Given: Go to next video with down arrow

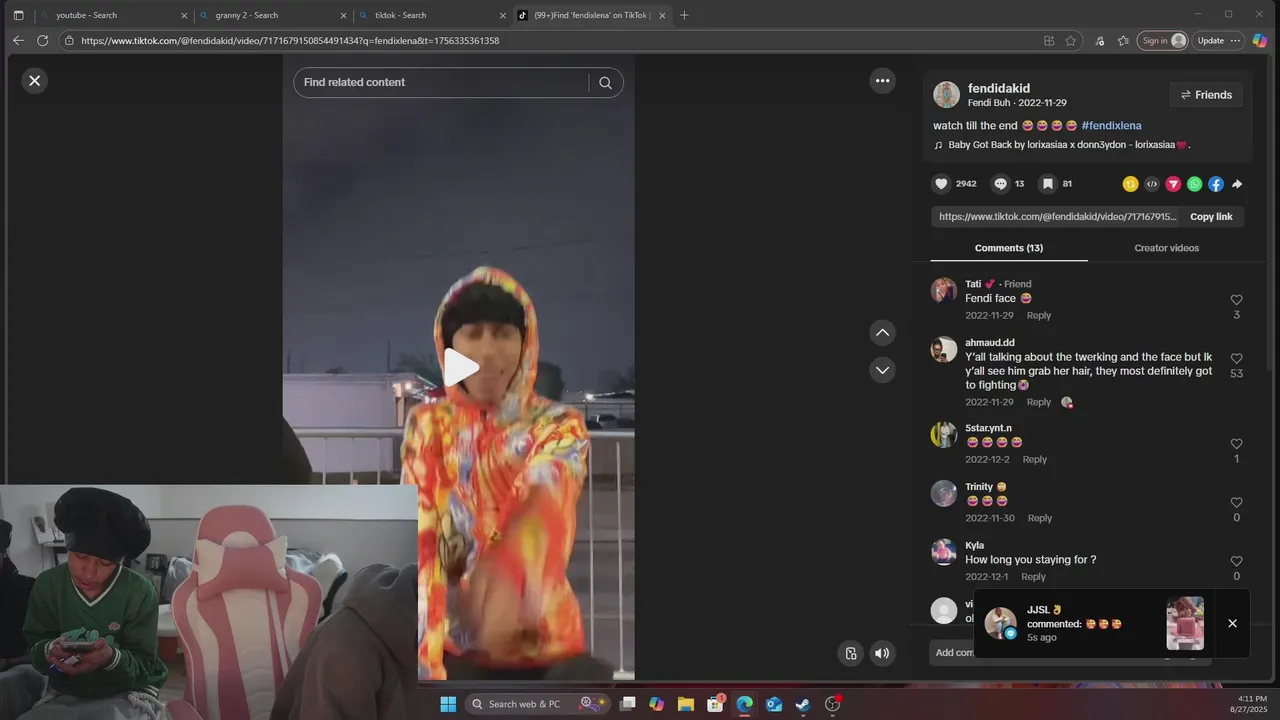Looking at the screenshot, I should [882, 370].
